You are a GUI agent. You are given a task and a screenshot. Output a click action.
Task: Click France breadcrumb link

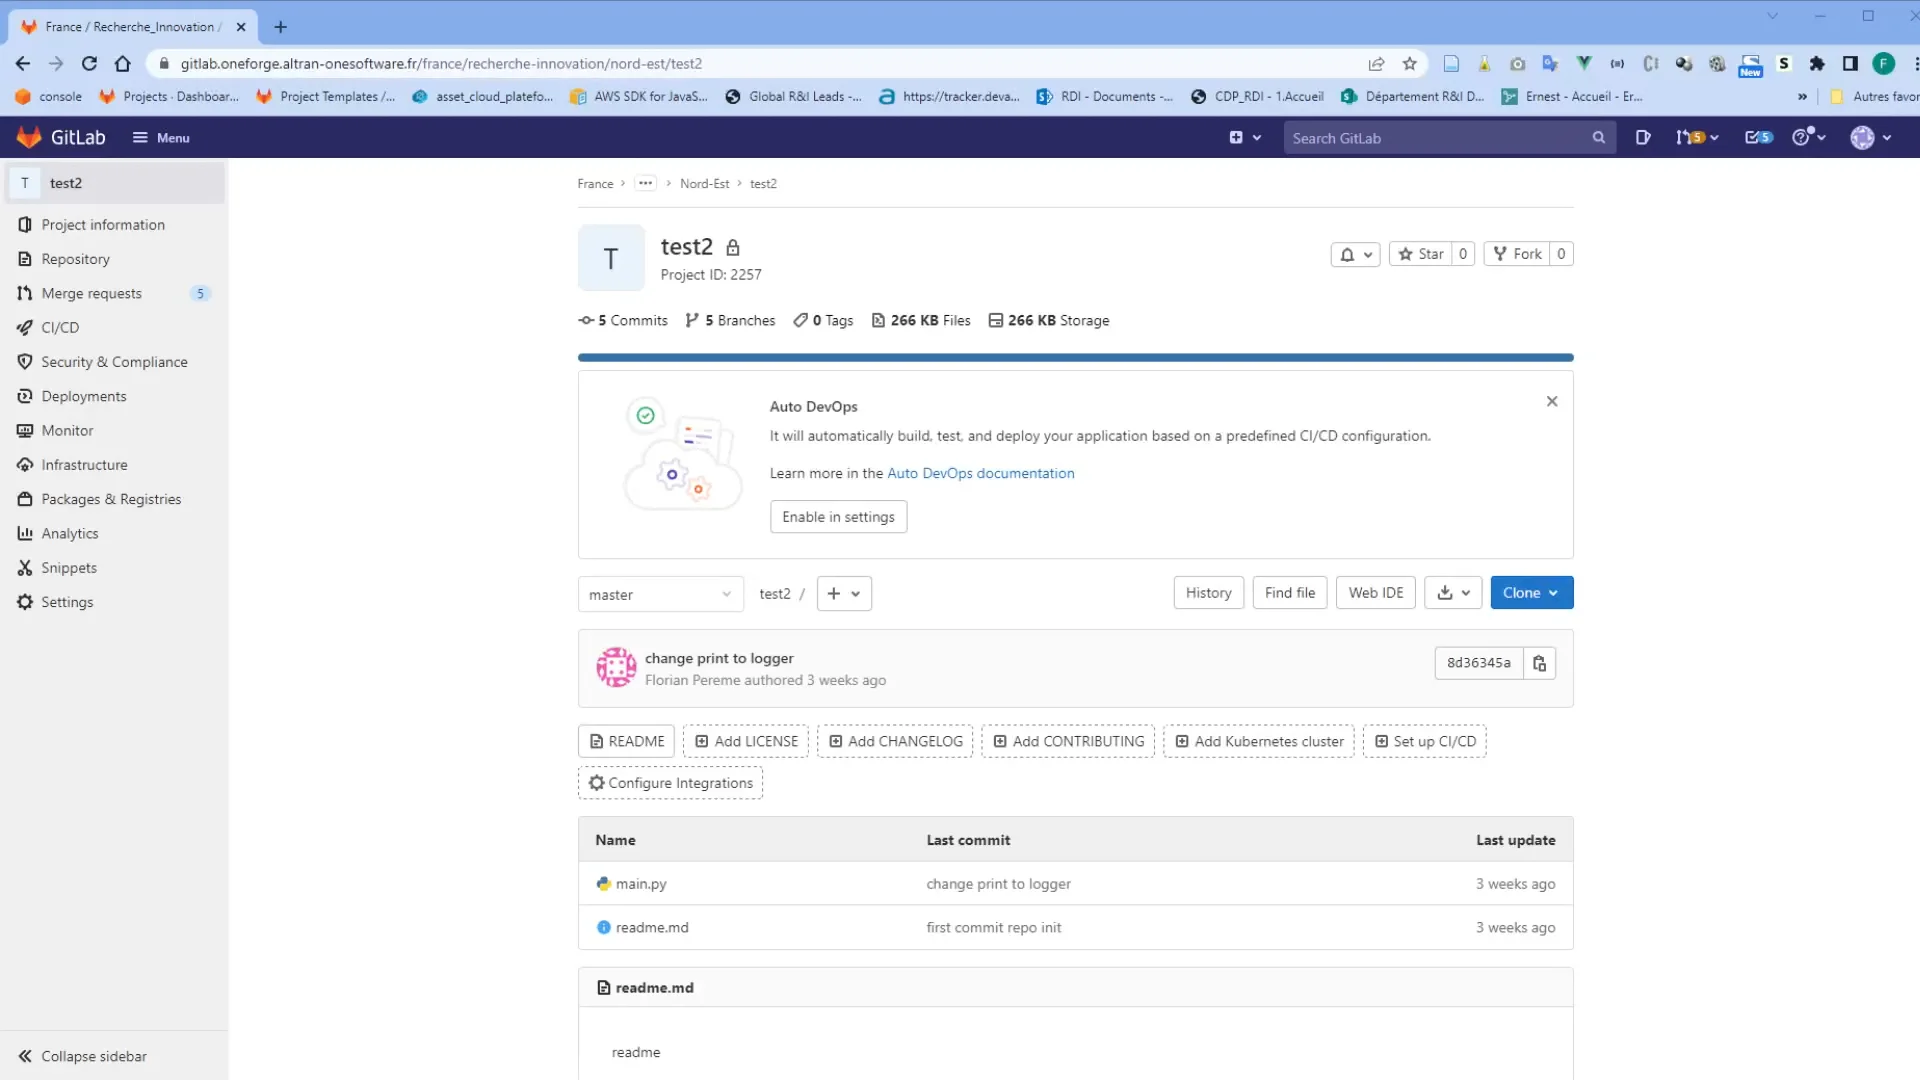point(595,184)
